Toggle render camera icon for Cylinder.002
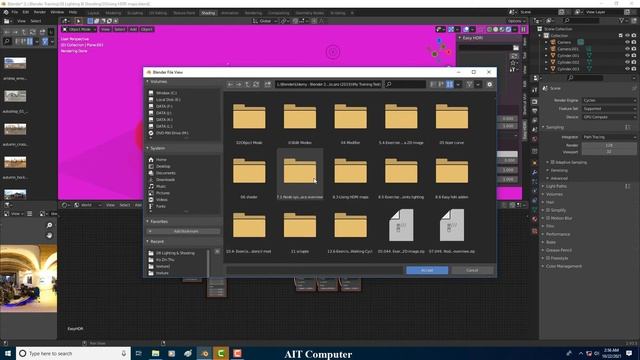 coord(634,62)
